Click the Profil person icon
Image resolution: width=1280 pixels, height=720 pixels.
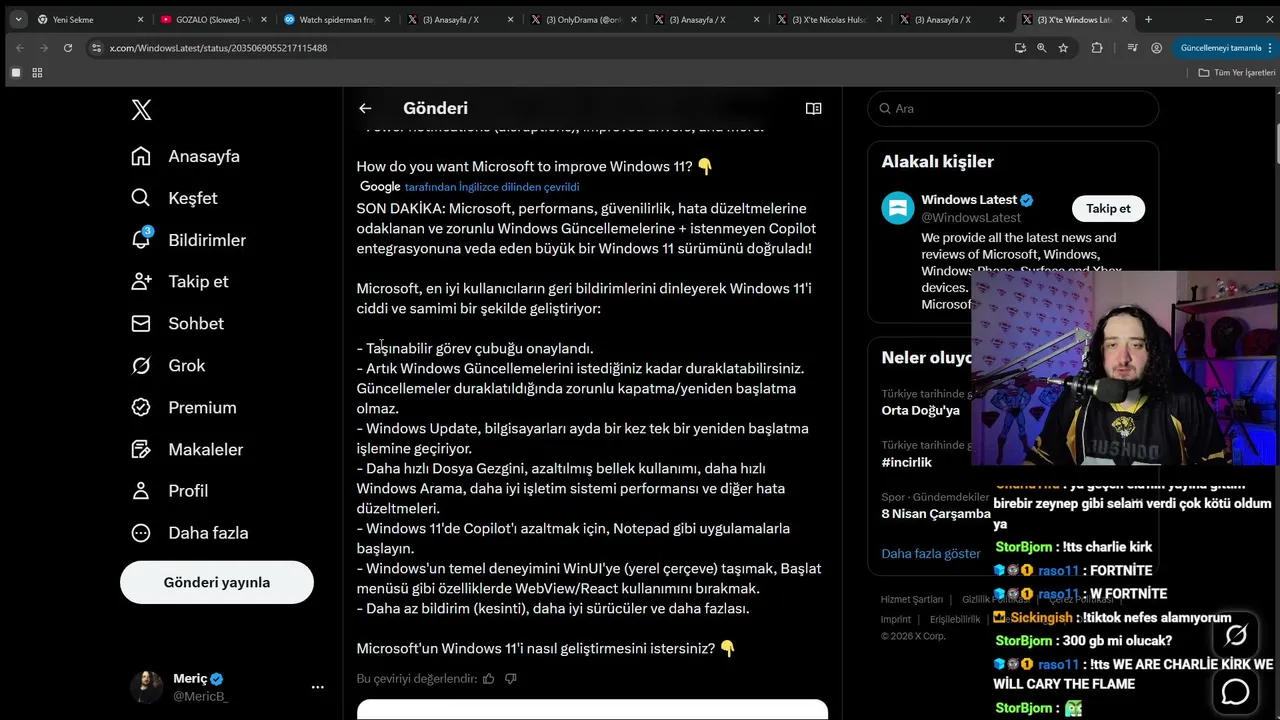tap(141, 491)
